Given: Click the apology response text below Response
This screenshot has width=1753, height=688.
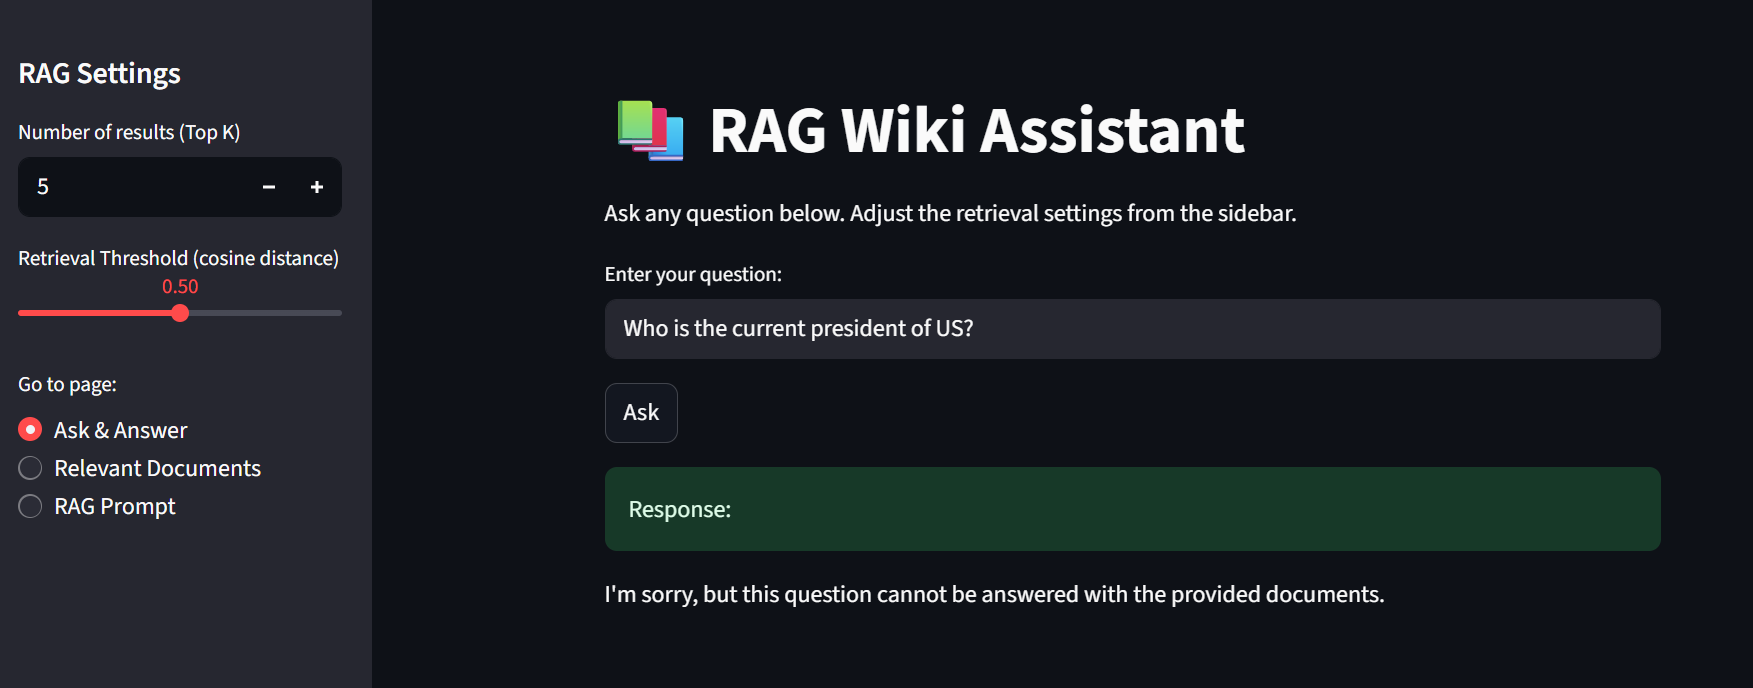Looking at the screenshot, I should [994, 593].
